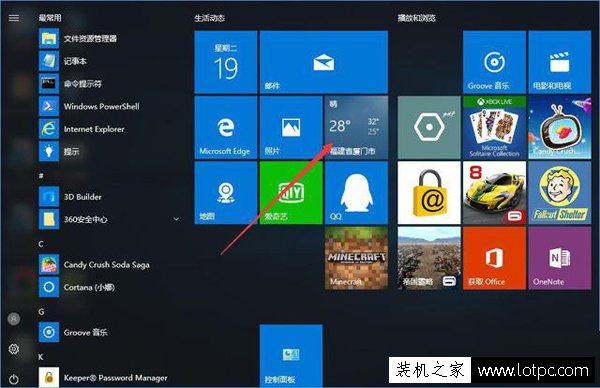The image size is (600, 388).
Task: Open the hamburger menu at top left
Action: [x=14, y=18]
